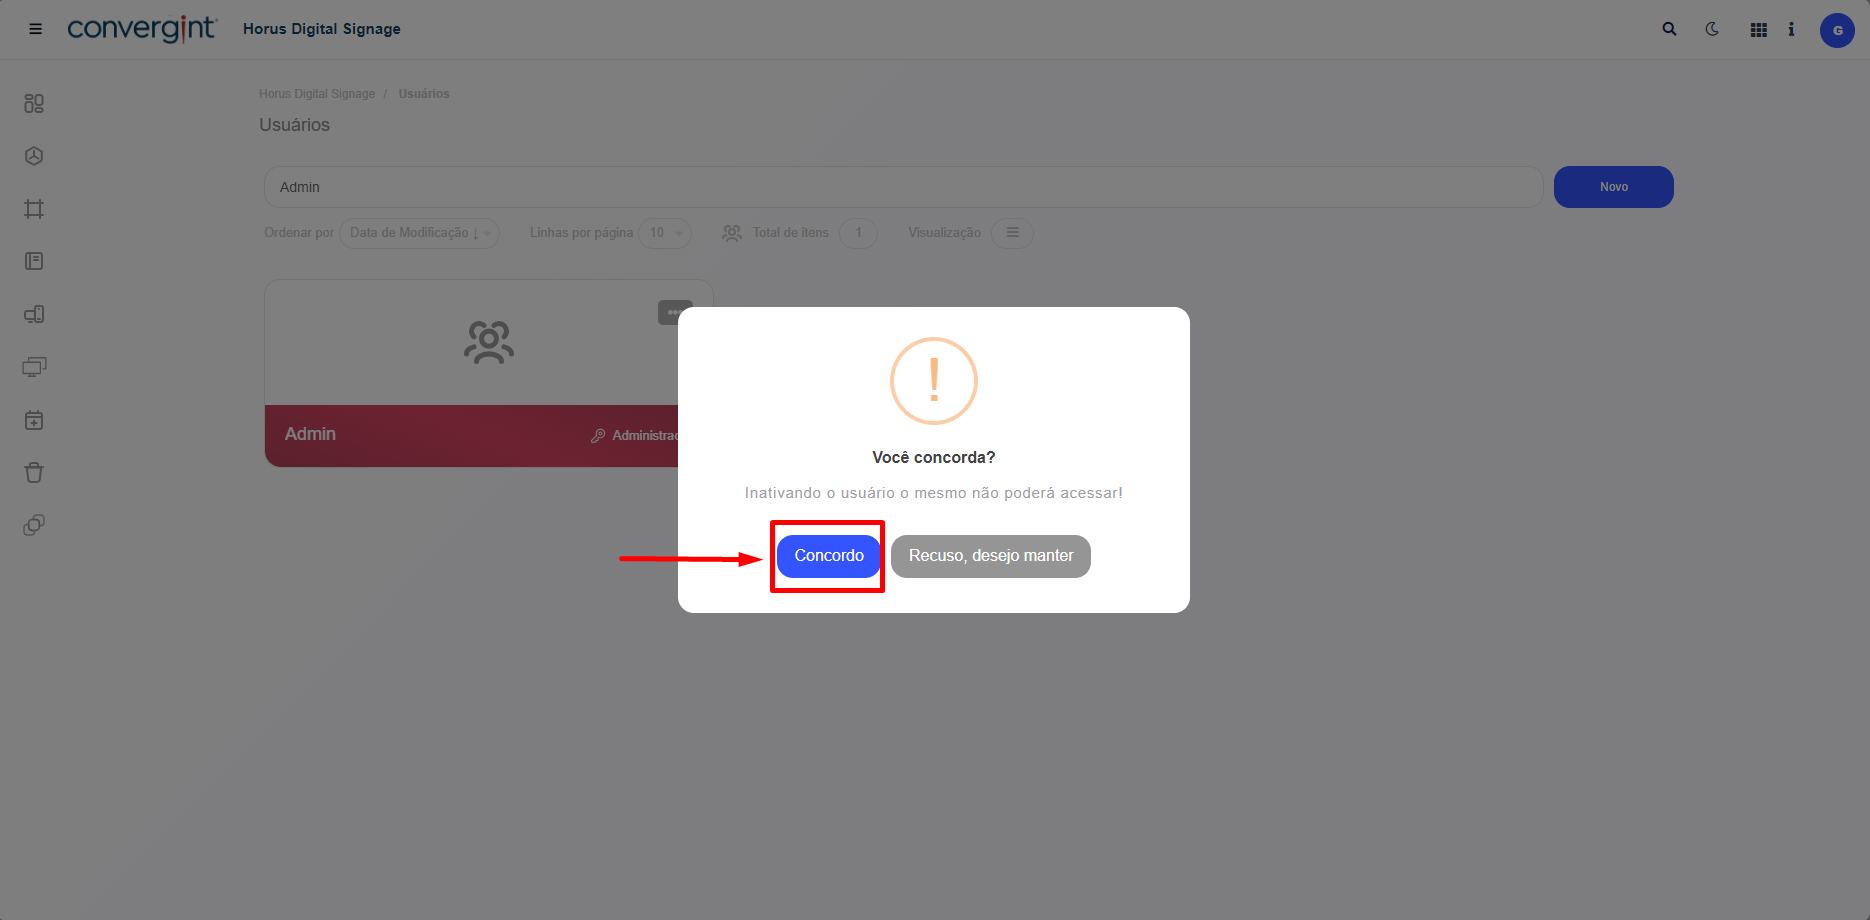This screenshot has height=920, width=1870.
Task: Focus the Admin search input field
Action: tap(904, 187)
